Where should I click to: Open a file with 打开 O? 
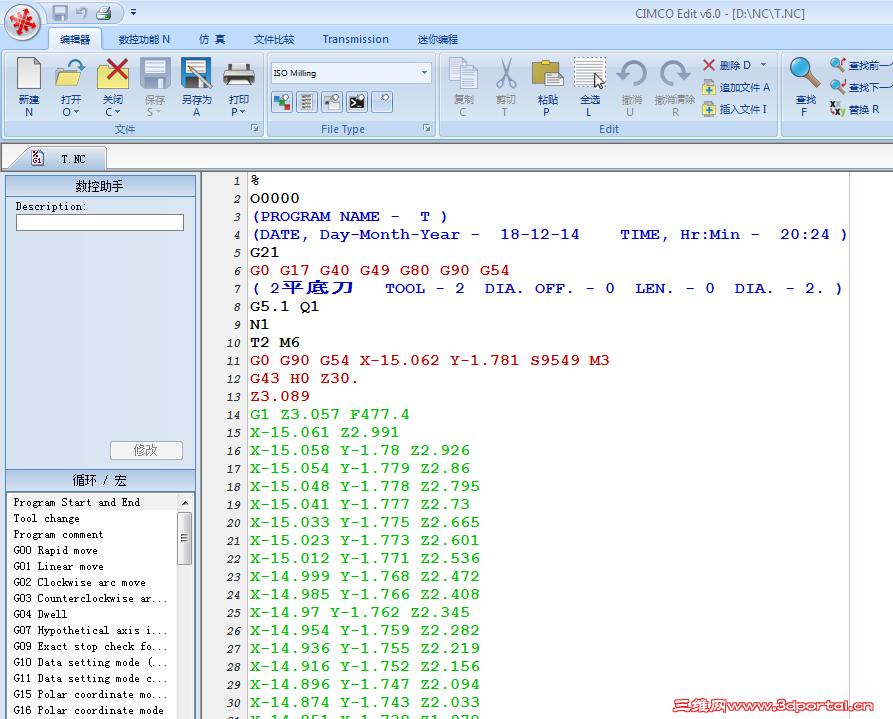click(x=71, y=87)
